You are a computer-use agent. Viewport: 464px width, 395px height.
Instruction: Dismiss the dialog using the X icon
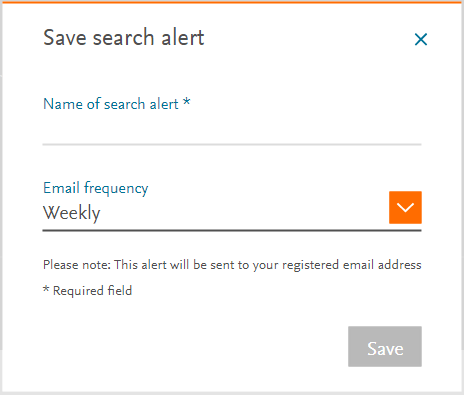pyautogui.click(x=421, y=39)
